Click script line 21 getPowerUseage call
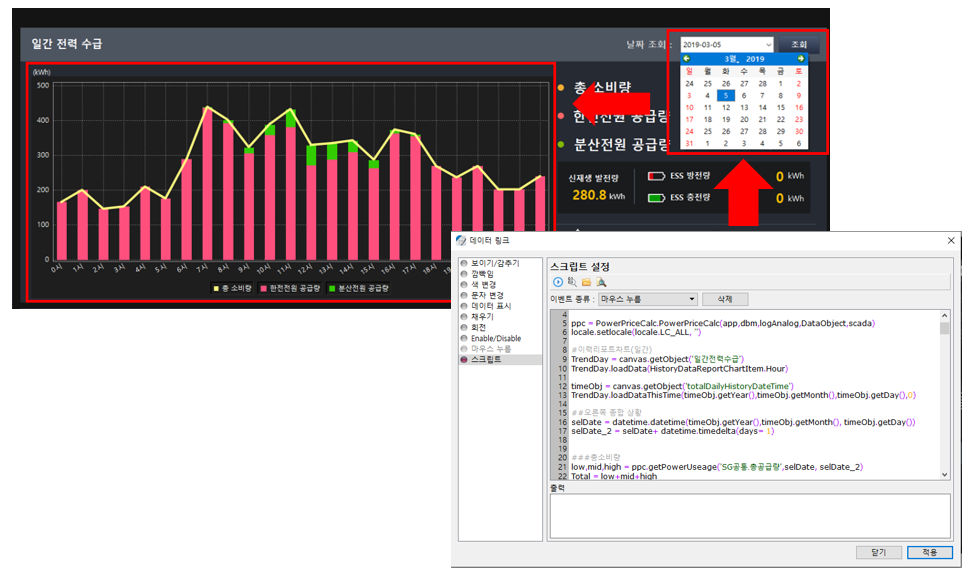 pos(717,467)
